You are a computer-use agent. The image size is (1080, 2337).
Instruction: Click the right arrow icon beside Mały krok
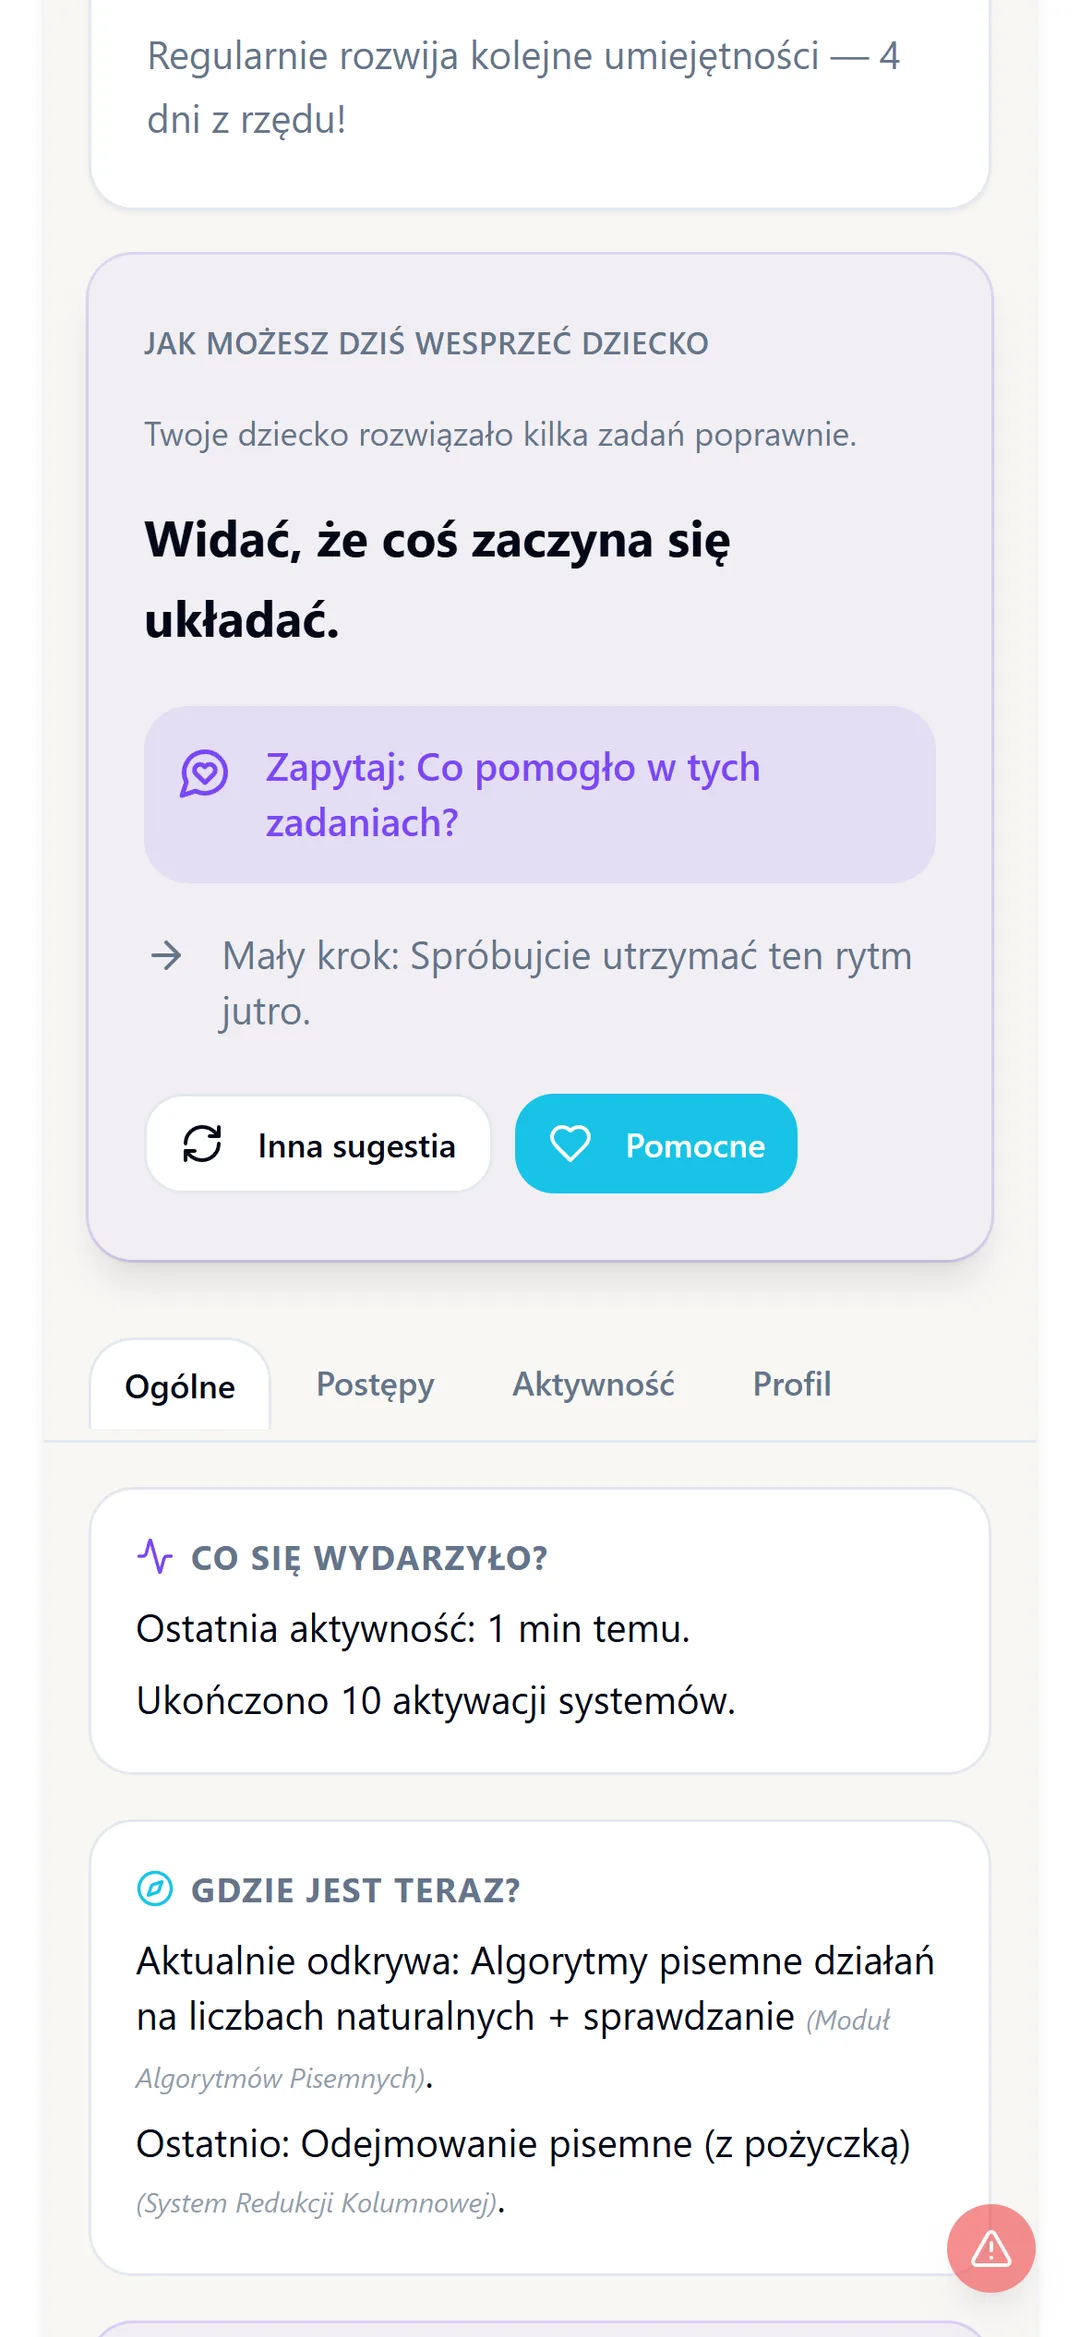tap(166, 956)
